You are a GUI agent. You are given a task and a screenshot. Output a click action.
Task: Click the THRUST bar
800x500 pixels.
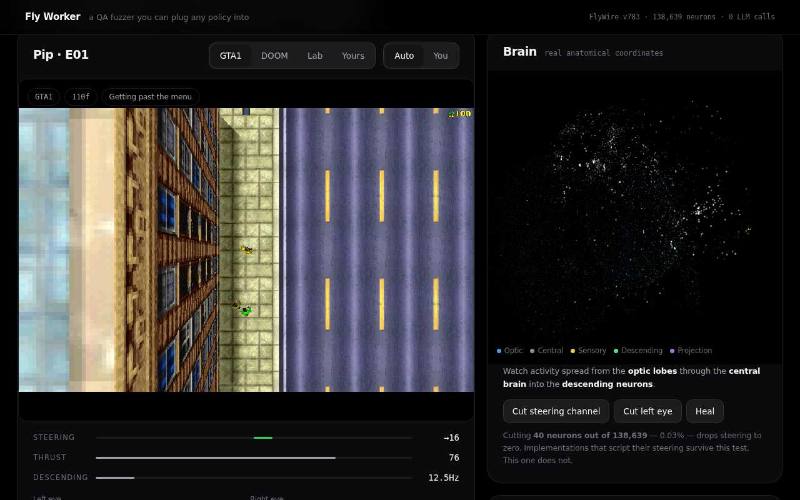coord(254,458)
